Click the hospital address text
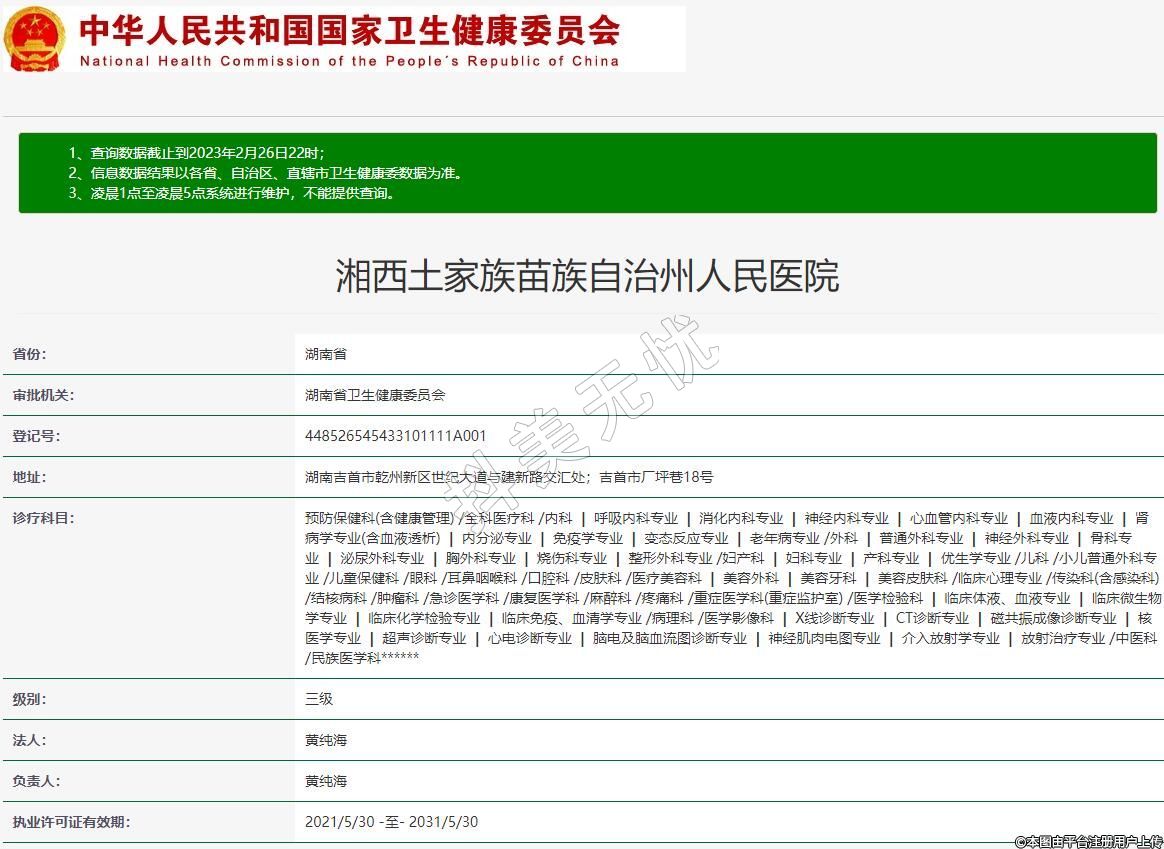Image resolution: width=1164 pixels, height=849 pixels. (509, 477)
